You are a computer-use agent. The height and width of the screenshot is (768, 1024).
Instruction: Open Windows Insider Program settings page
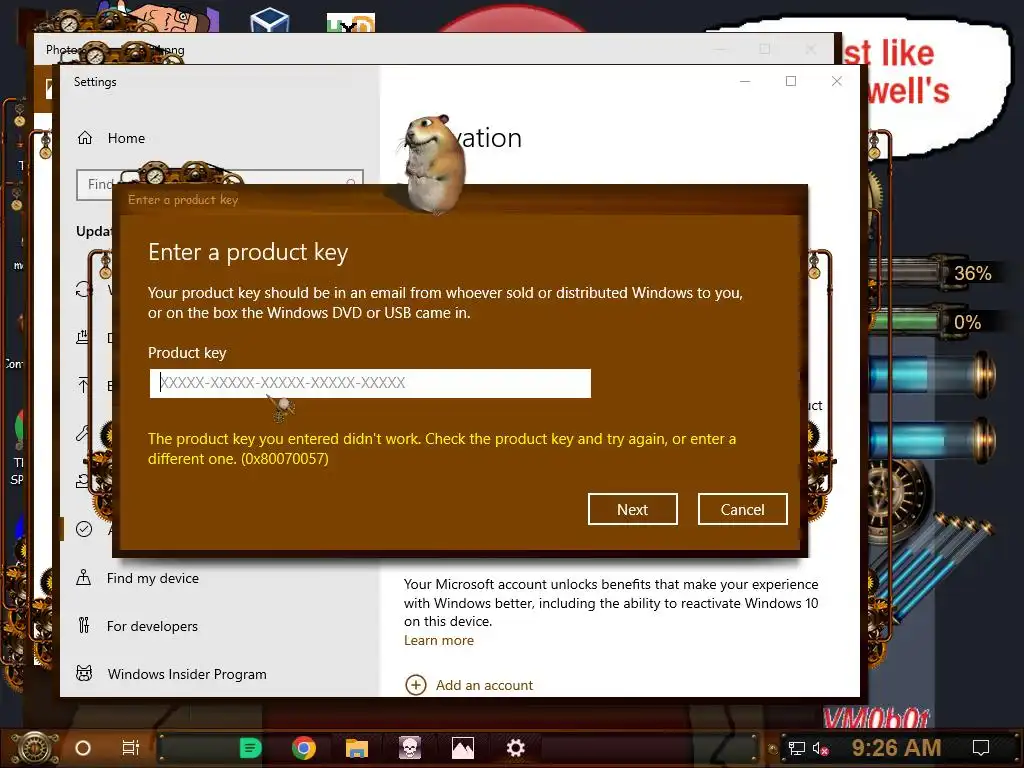point(187,674)
